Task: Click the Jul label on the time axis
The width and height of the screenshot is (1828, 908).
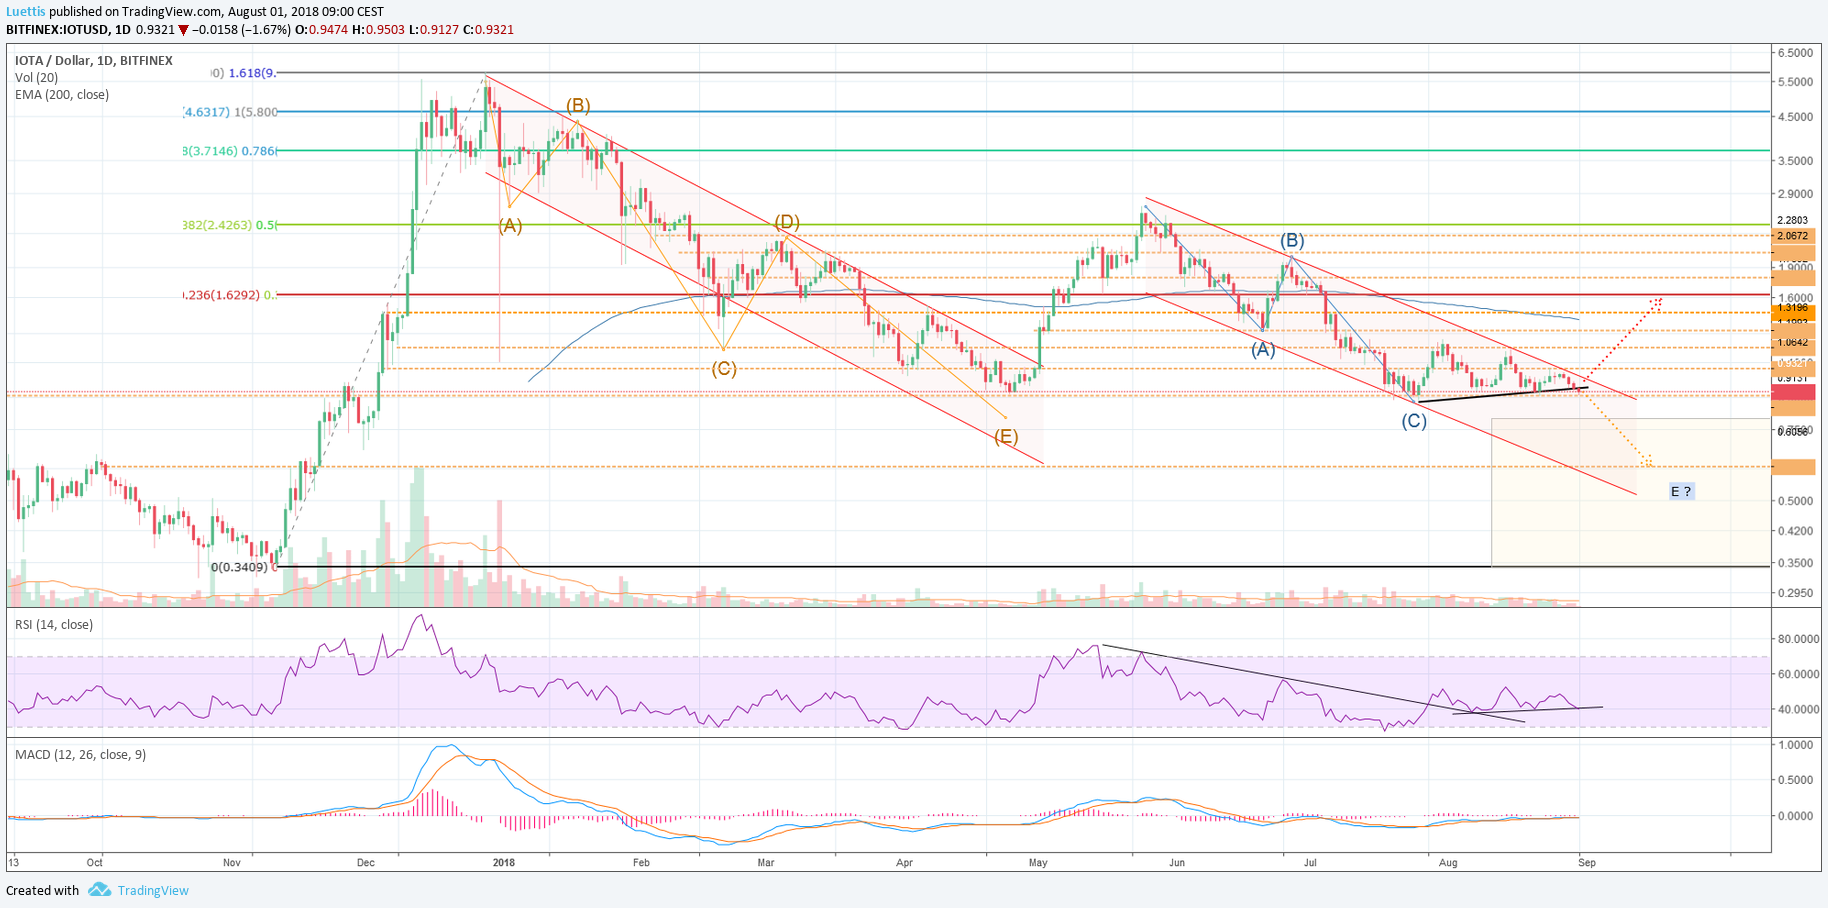Action: (x=1310, y=862)
